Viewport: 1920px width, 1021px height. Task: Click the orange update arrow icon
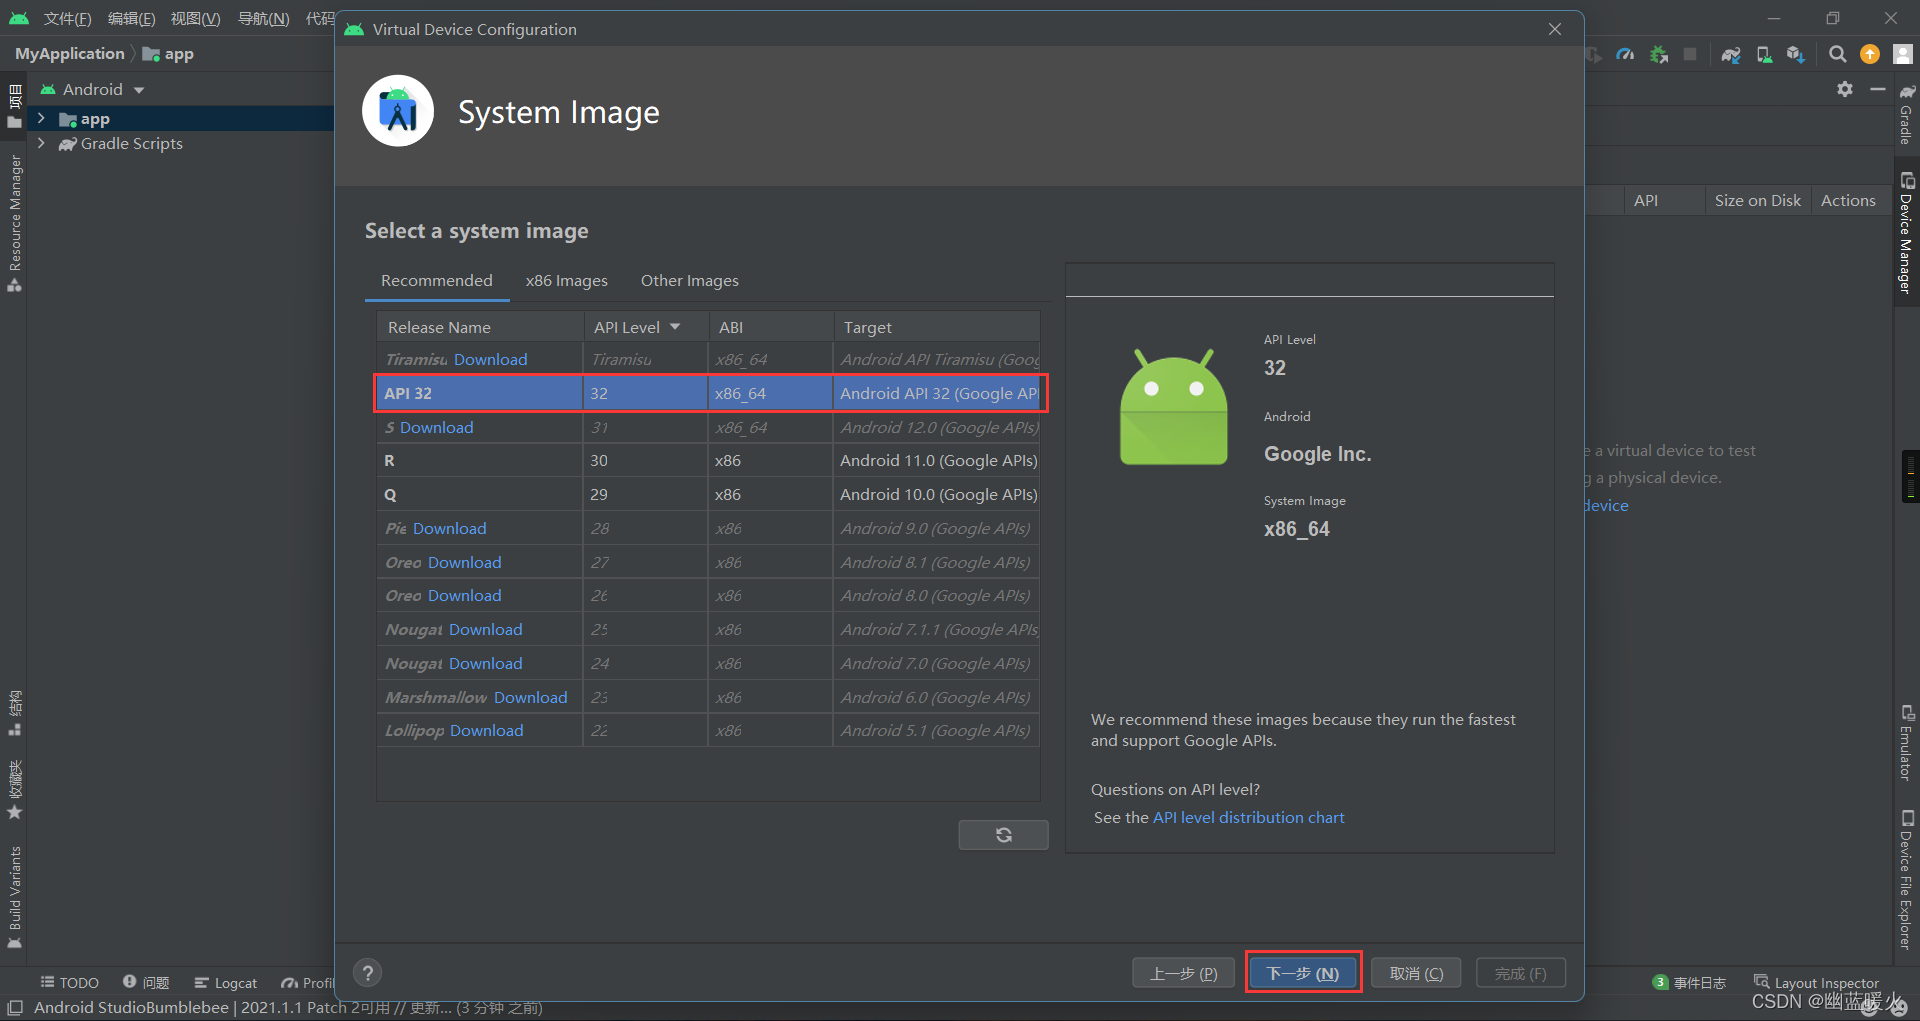[x=1870, y=54]
